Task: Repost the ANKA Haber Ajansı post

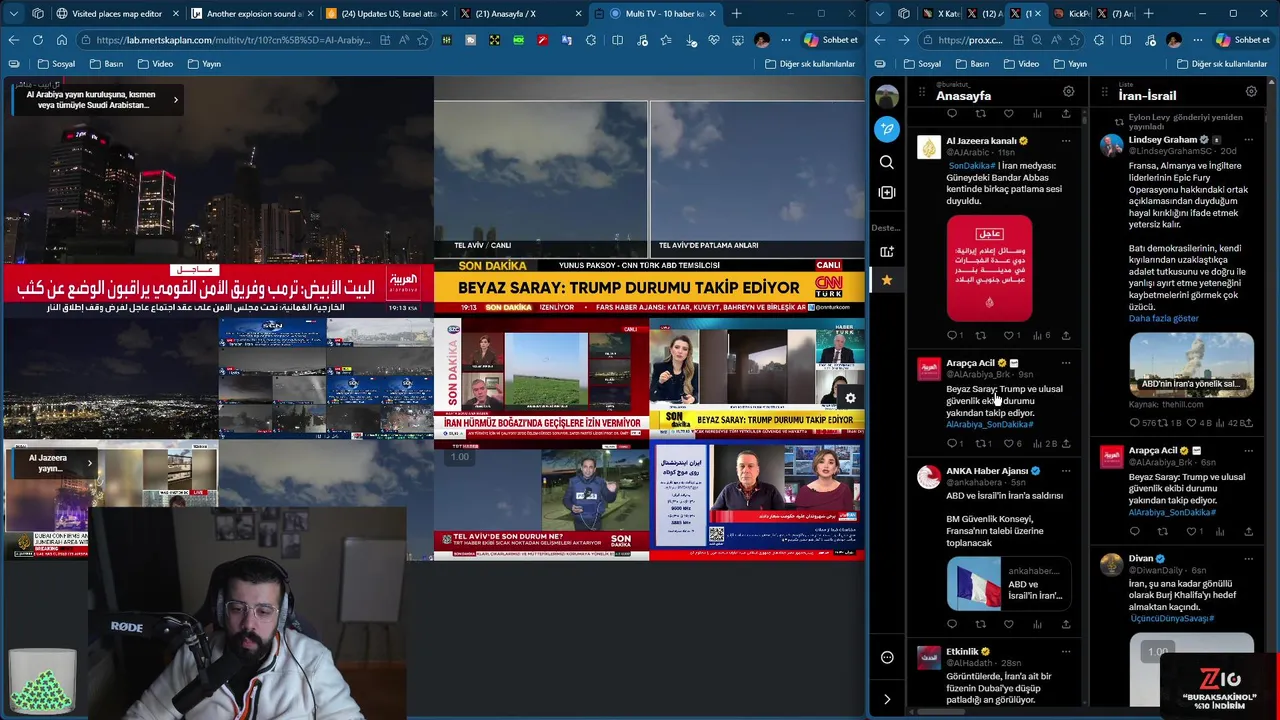Action: pyautogui.click(x=981, y=624)
